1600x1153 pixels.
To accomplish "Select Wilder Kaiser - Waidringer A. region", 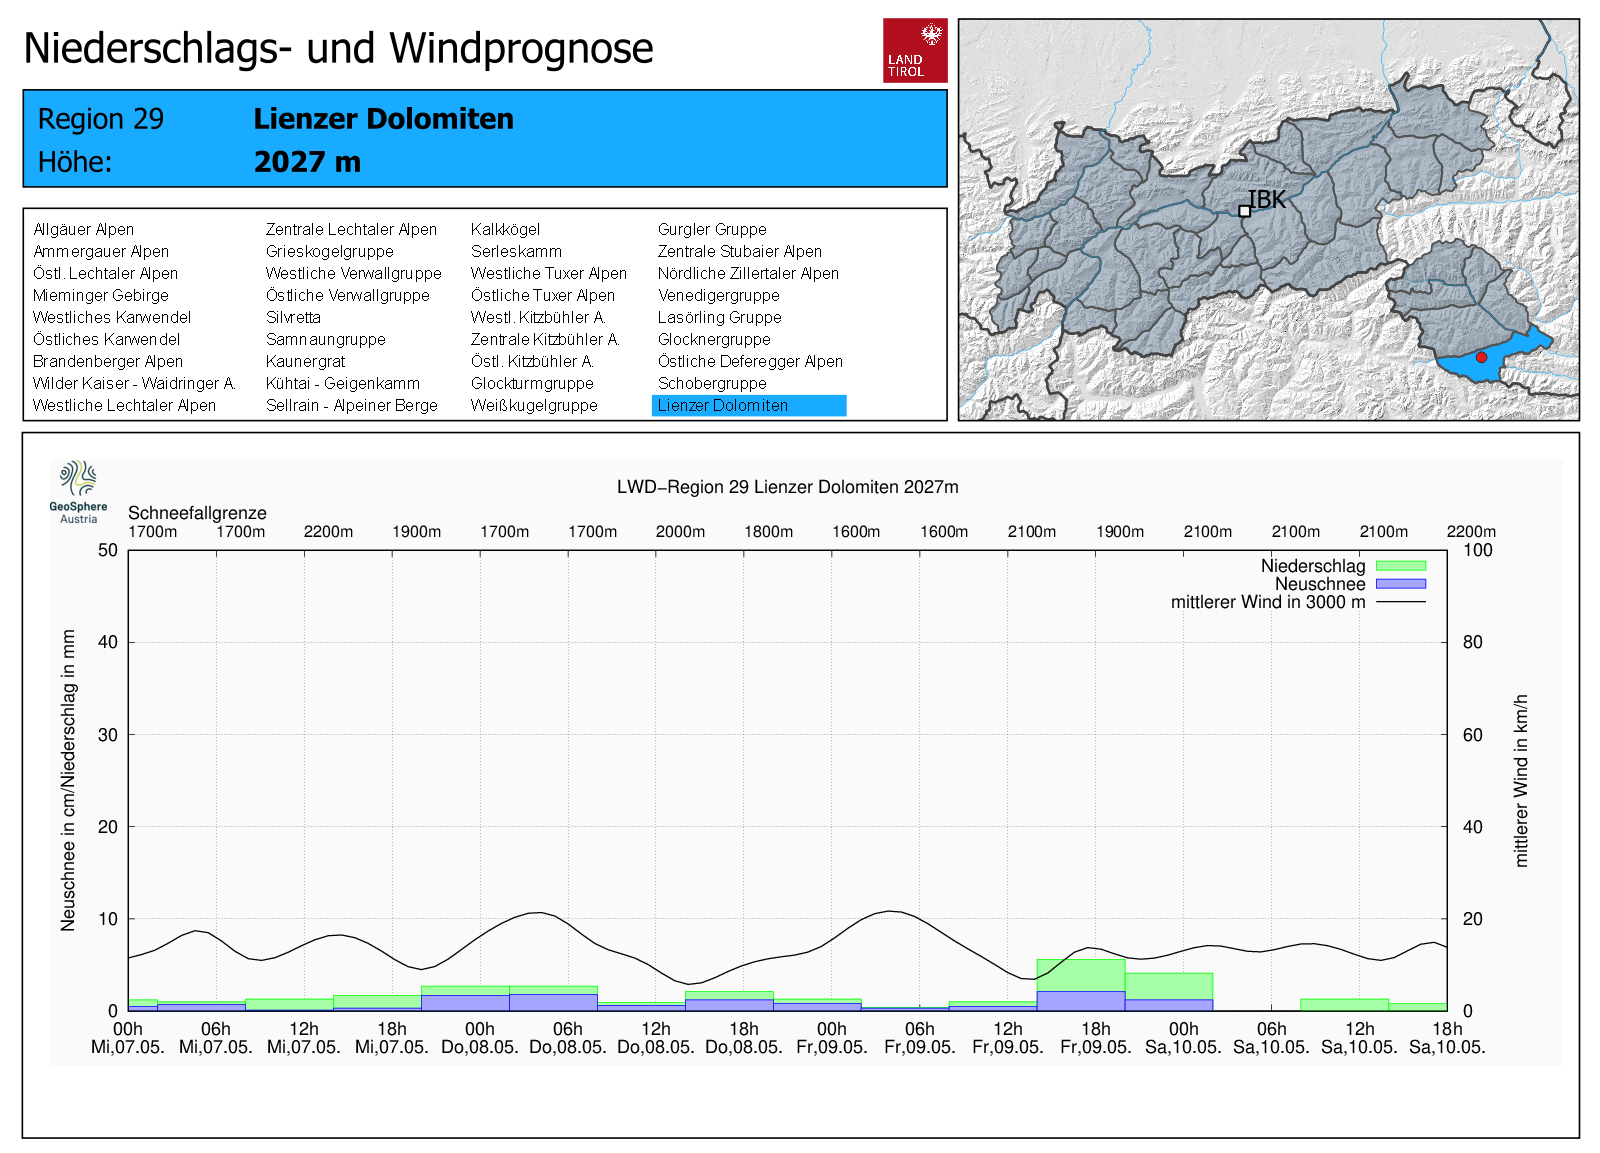I will [x=134, y=383].
